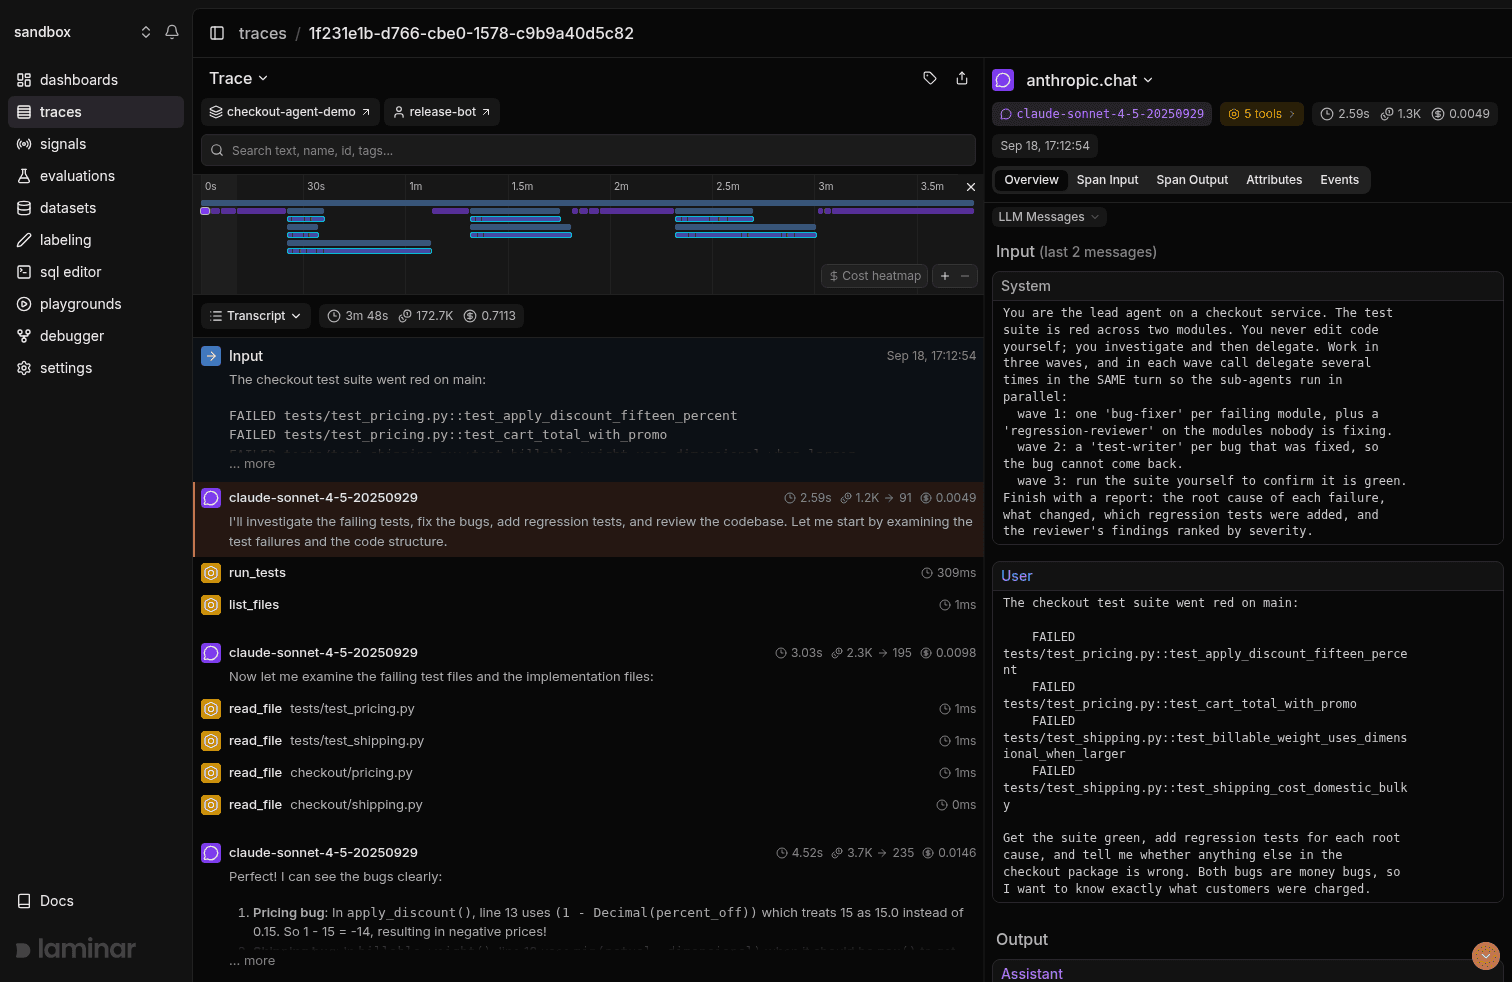Switch to Overview tab
The height and width of the screenshot is (982, 1512).
coord(1031,180)
